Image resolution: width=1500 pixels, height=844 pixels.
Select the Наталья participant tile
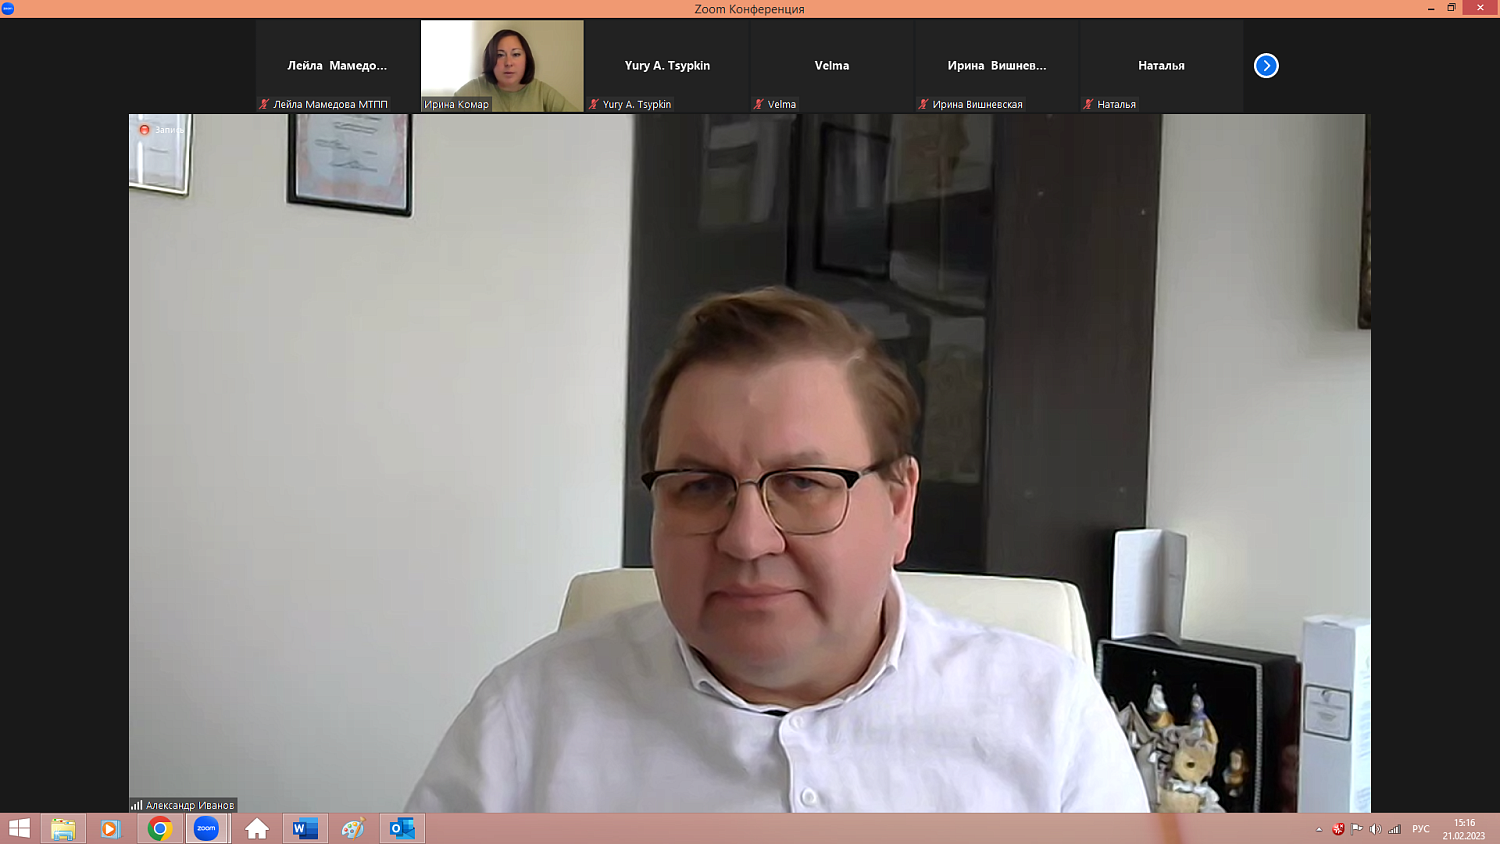(x=1161, y=66)
